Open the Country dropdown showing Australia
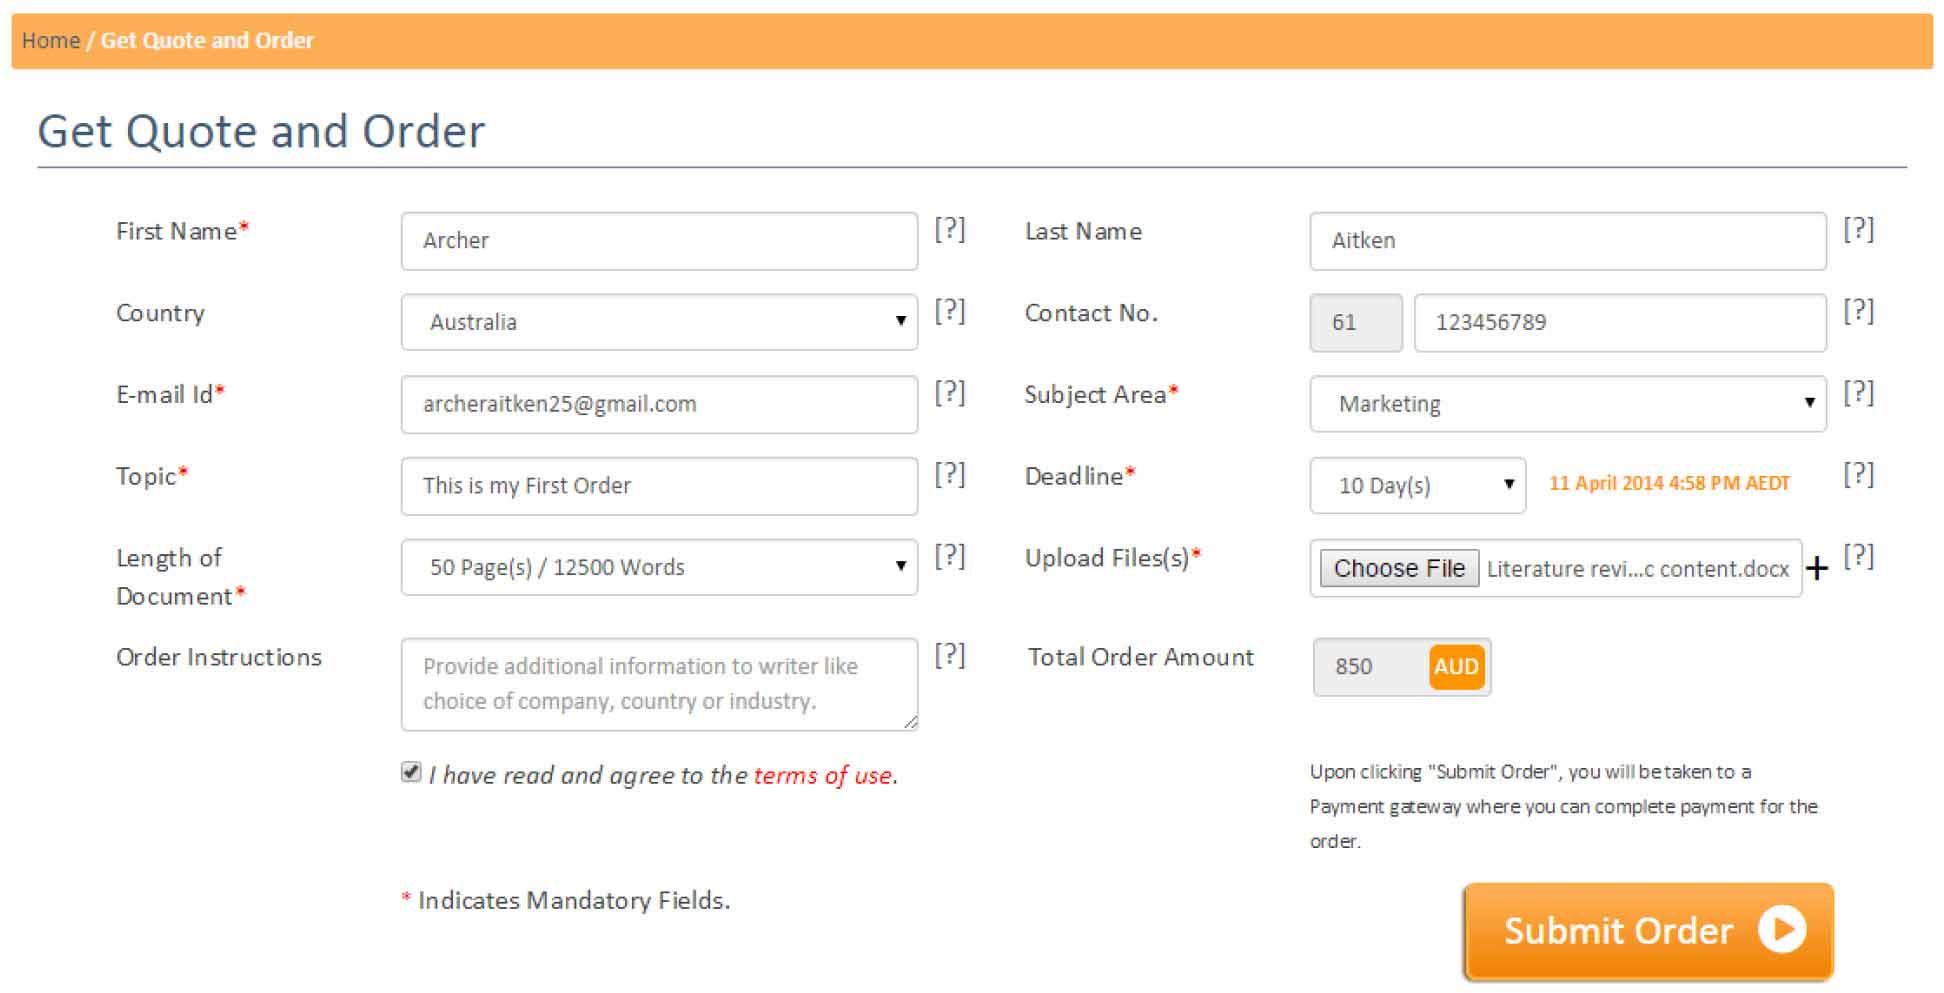Viewport: 1944px width, 993px height. click(659, 322)
